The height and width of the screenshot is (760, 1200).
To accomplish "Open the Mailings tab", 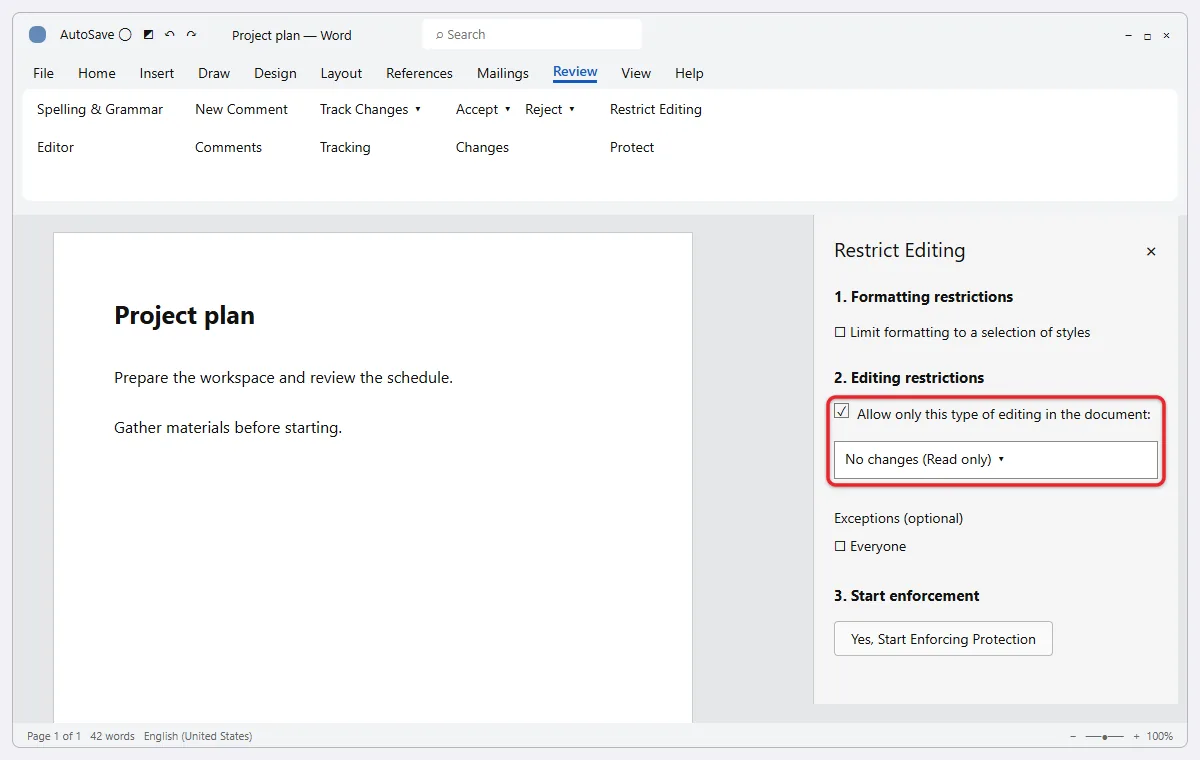I will tap(503, 73).
